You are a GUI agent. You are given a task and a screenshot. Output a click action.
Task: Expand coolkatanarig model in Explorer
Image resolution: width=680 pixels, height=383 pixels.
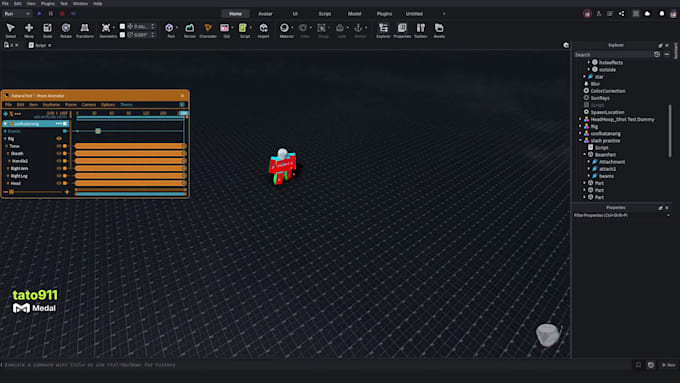click(x=580, y=134)
